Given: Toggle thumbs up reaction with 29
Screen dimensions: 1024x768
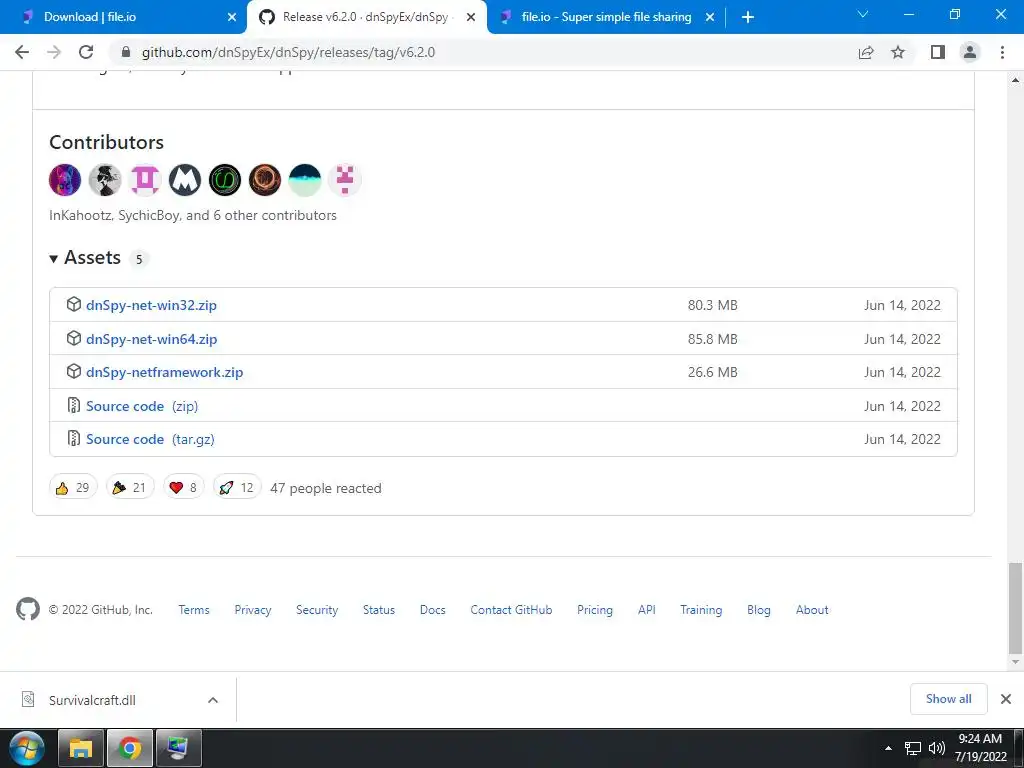Looking at the screenshot, I should [x=73, y=487].
